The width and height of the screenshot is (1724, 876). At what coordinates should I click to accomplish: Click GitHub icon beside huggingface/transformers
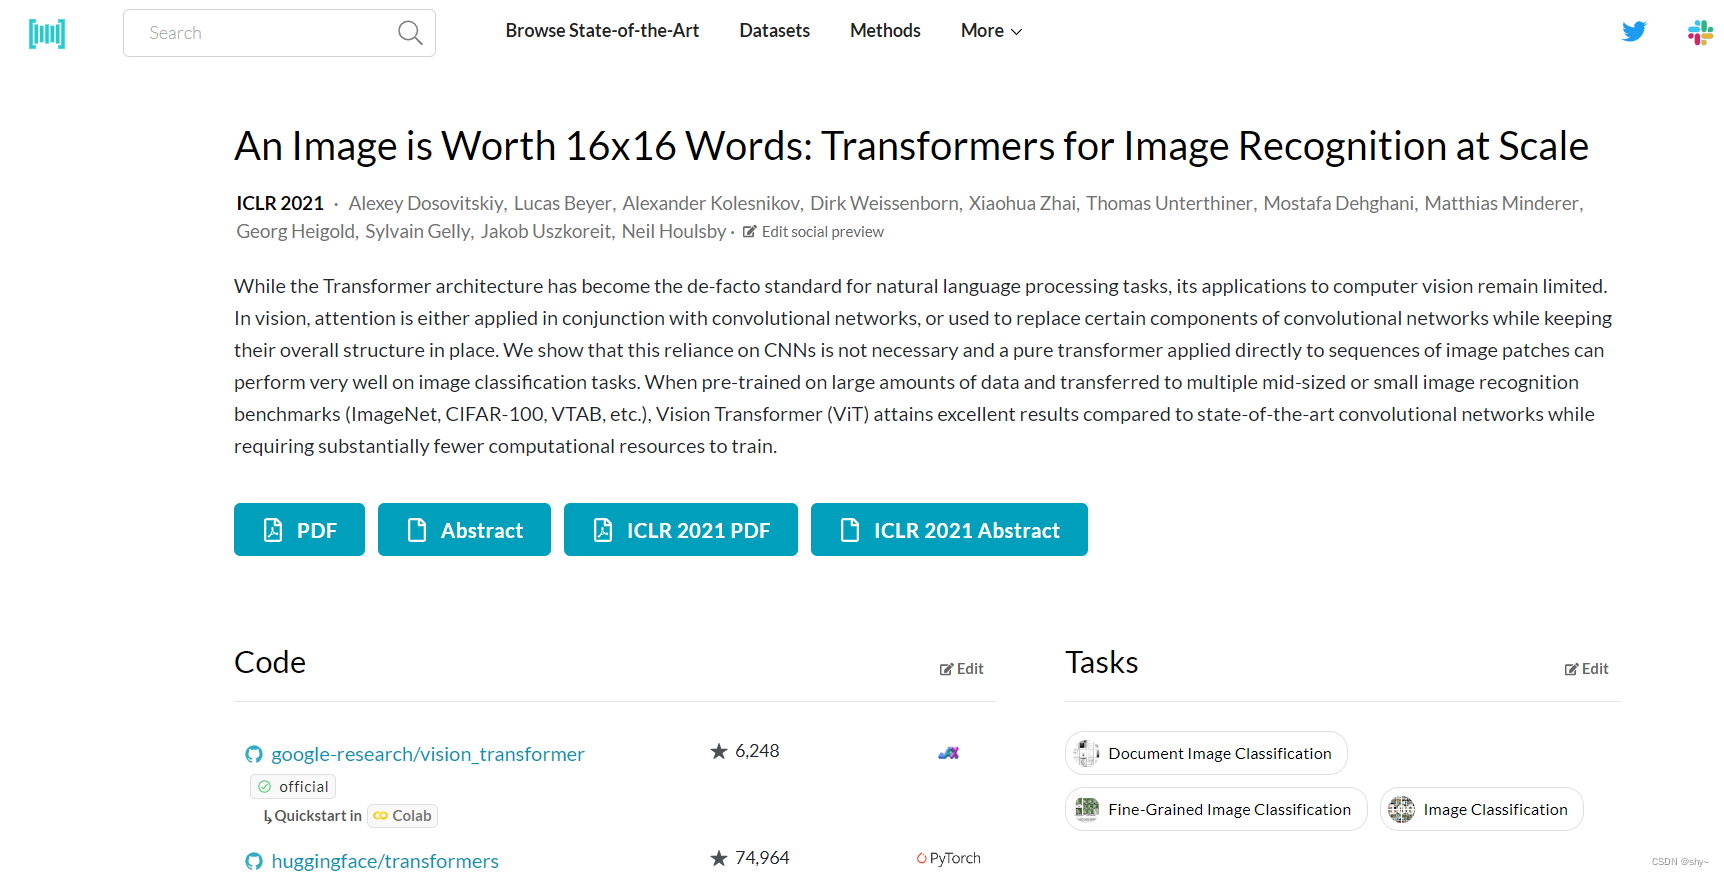[254, 861]
